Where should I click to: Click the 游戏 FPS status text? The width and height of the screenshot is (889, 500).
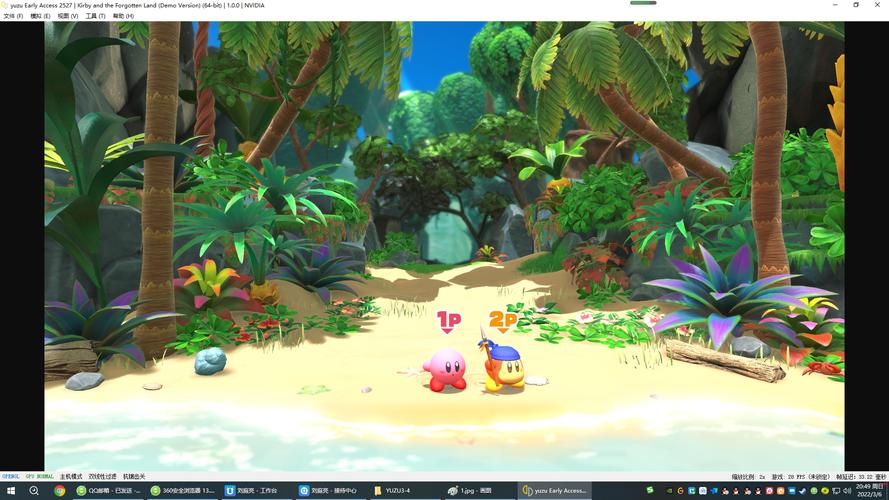point(801,477)
